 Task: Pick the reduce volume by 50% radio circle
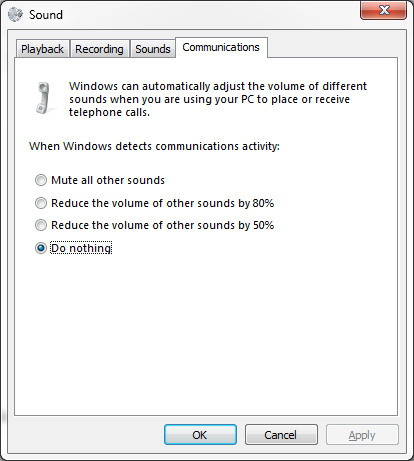pos(41,225)
